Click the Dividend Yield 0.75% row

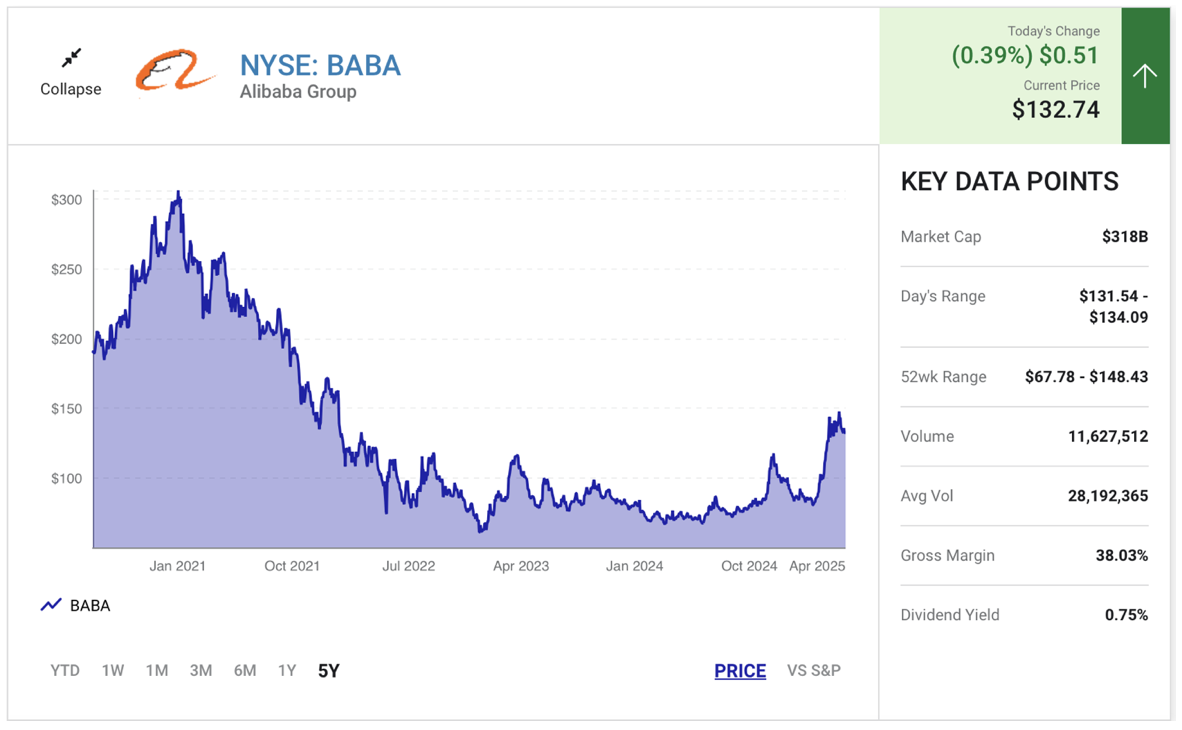(1024, 615)
